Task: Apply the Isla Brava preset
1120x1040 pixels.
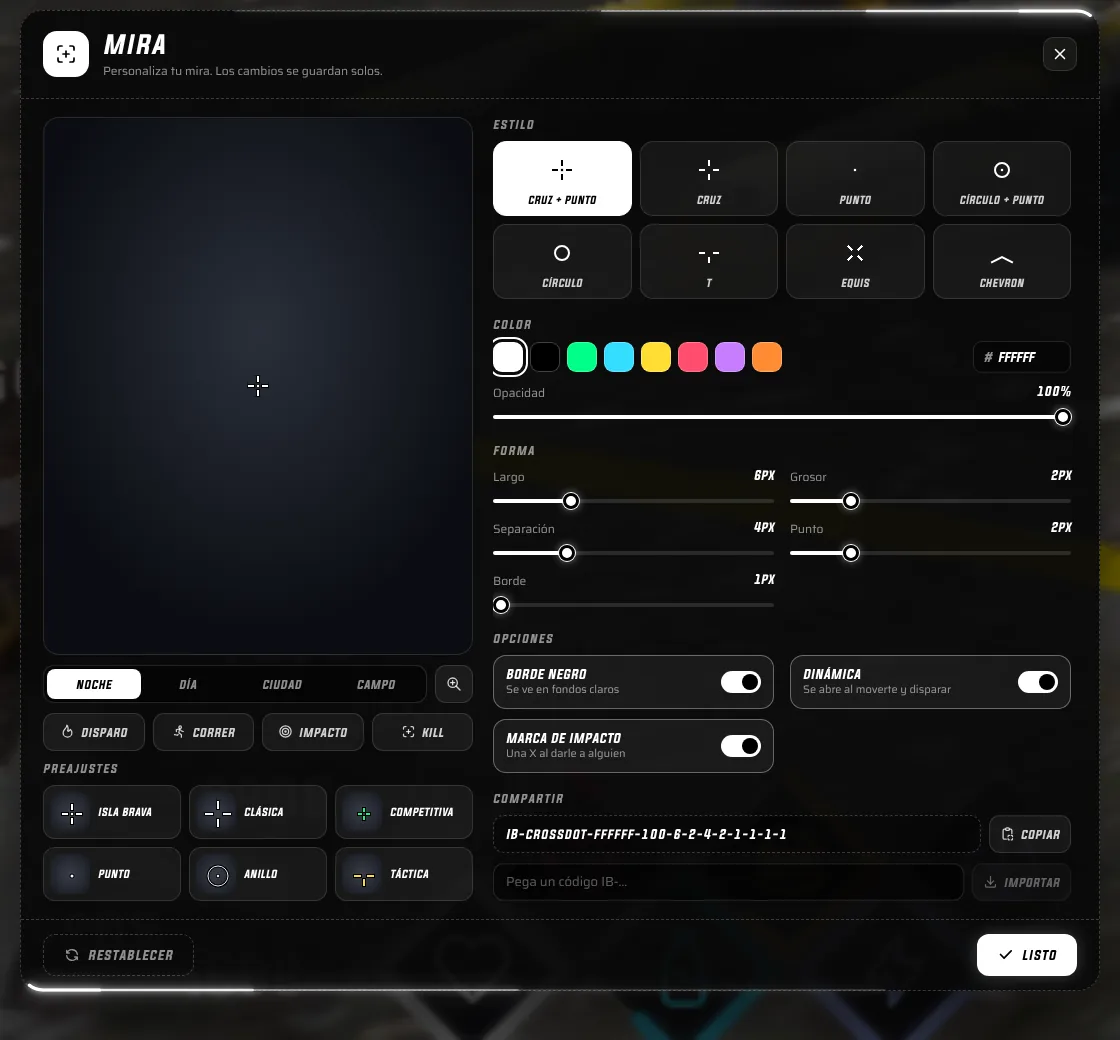Action: [111, 812]
